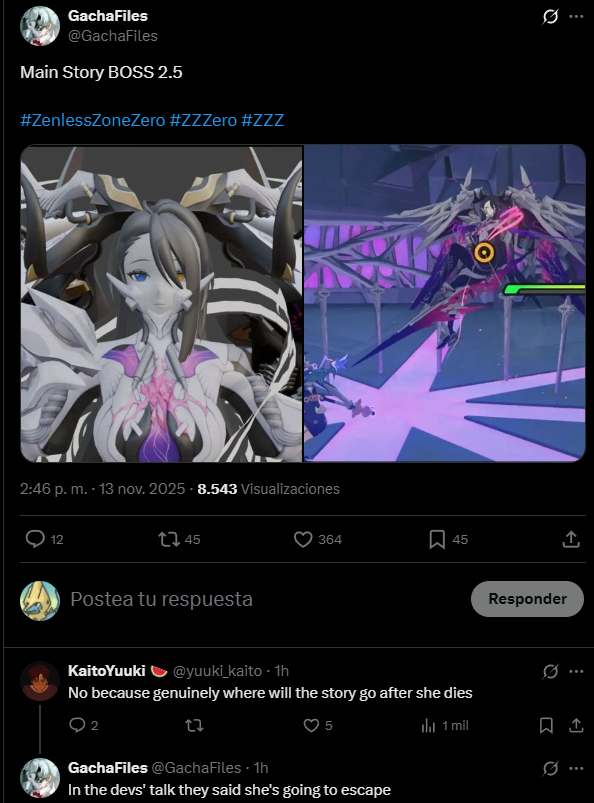Bookmark the main post with 45 bookmarks
Image resolution: width=594 pixels, height=803 pixels.
click(x=437, y=539)
